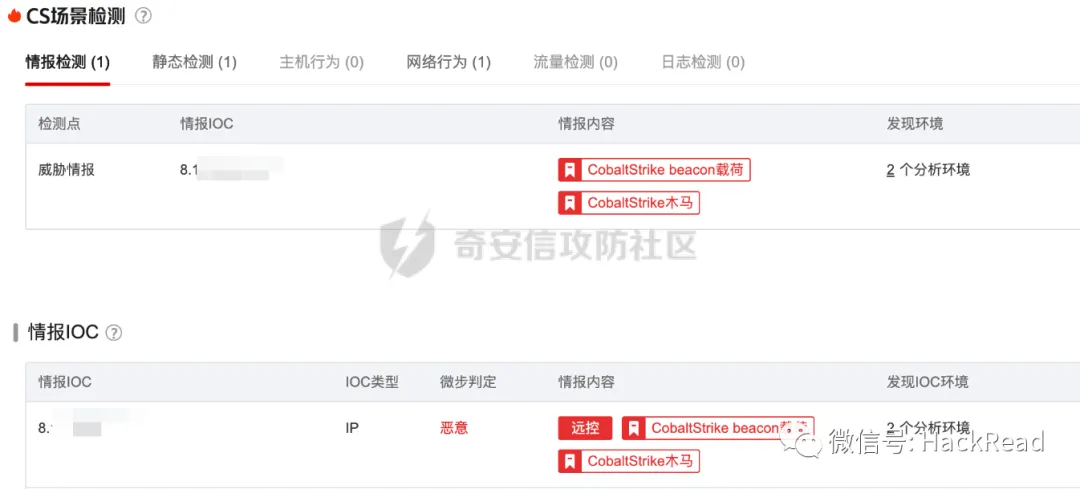Viewport: 1080px width, 489px height.
Task: Click the 2 个分析环境 link in IOC table
Action: point(928,426)
